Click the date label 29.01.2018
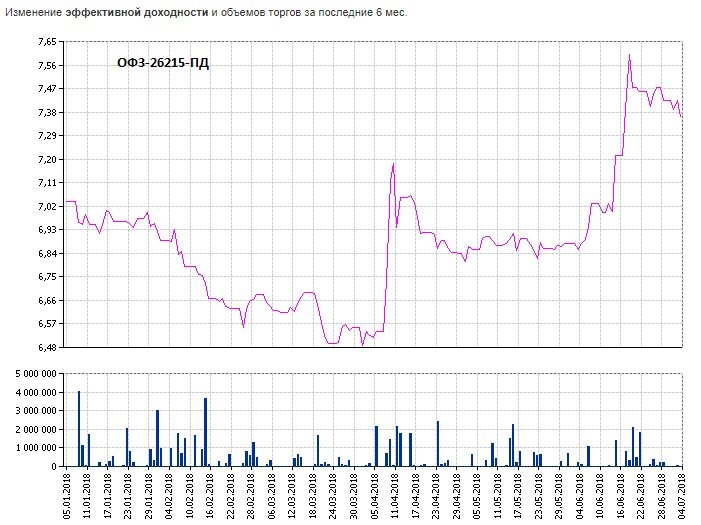 pyautogui.click(x=148, y=497)
